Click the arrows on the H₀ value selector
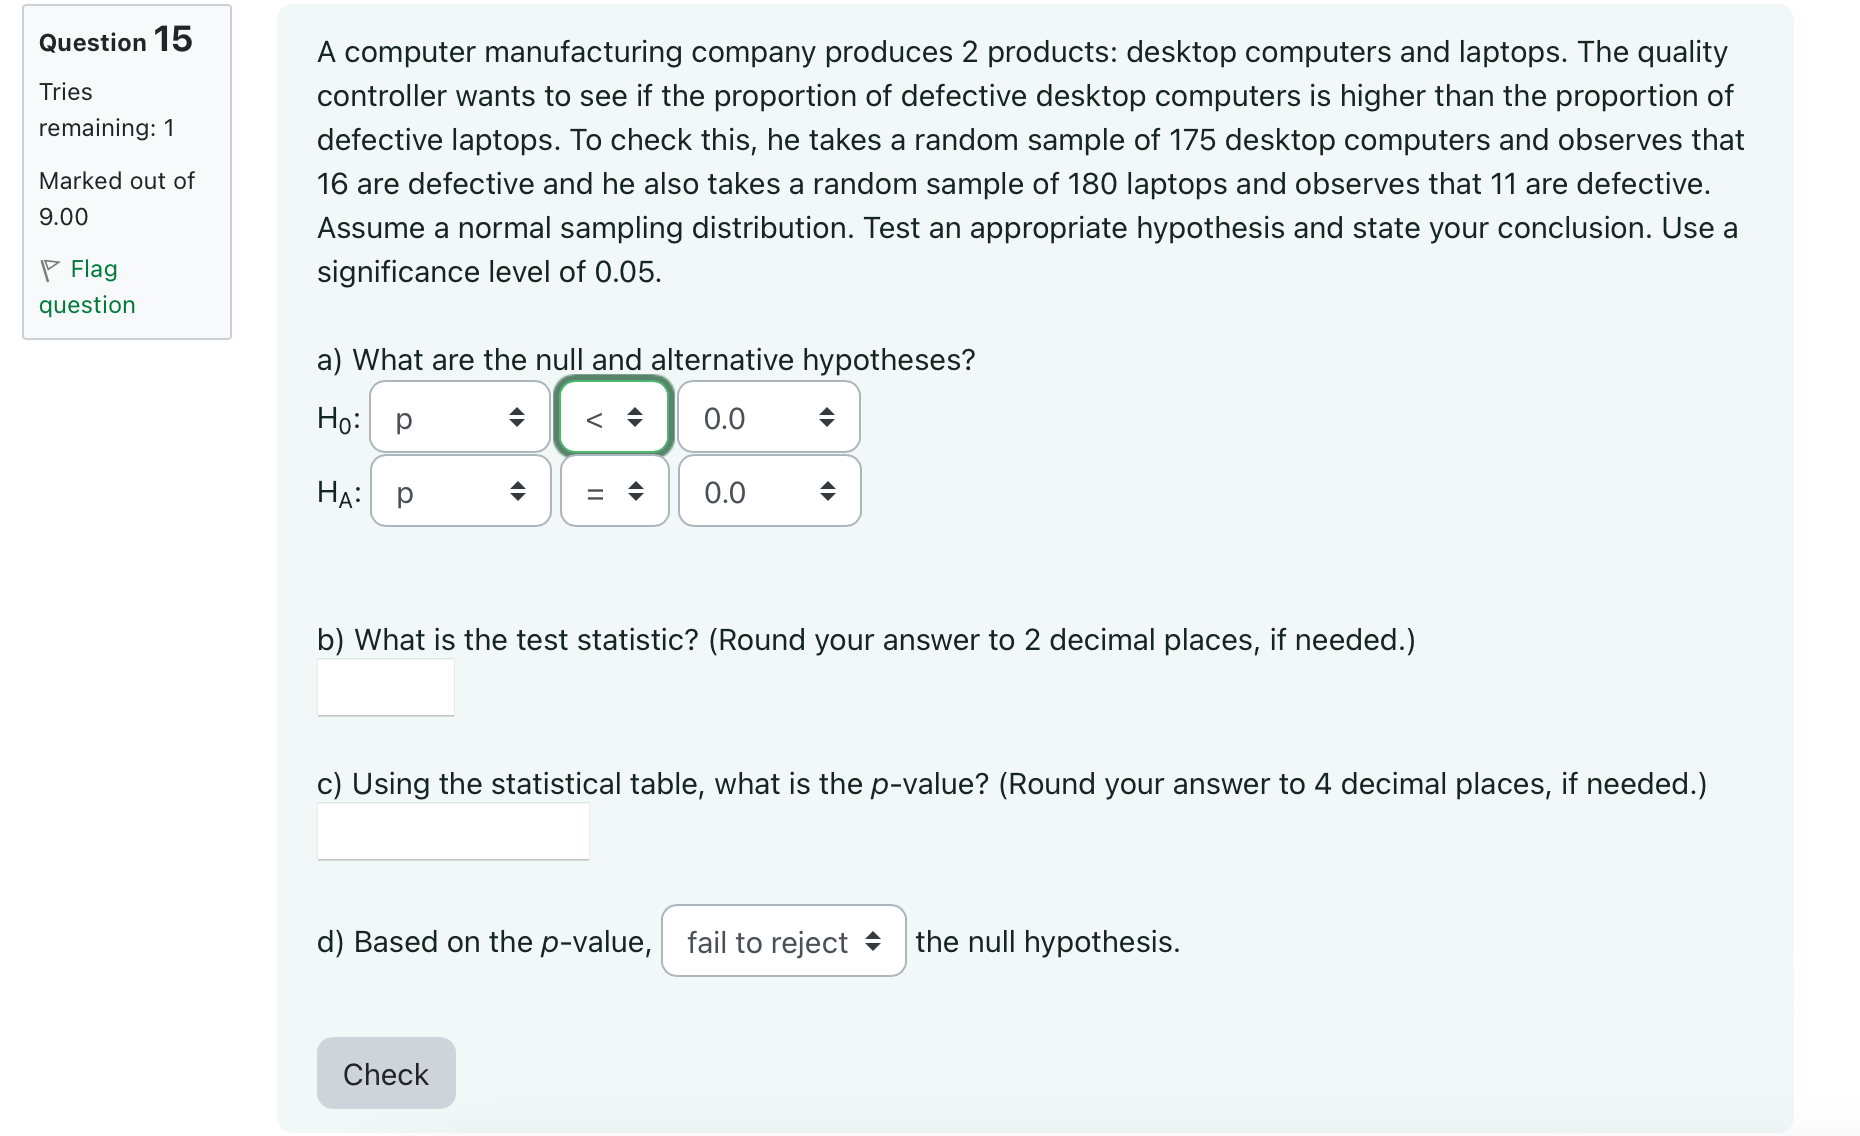Image resolution: width=1860 pixels, height=1136 pixels. click(828, 417)
